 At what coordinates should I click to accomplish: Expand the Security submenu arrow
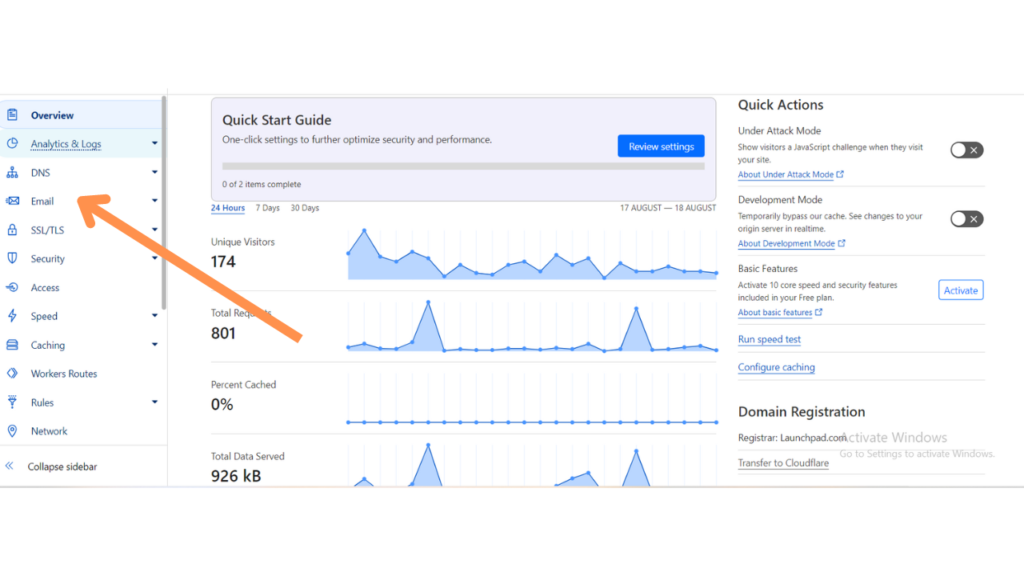(155, 258)
